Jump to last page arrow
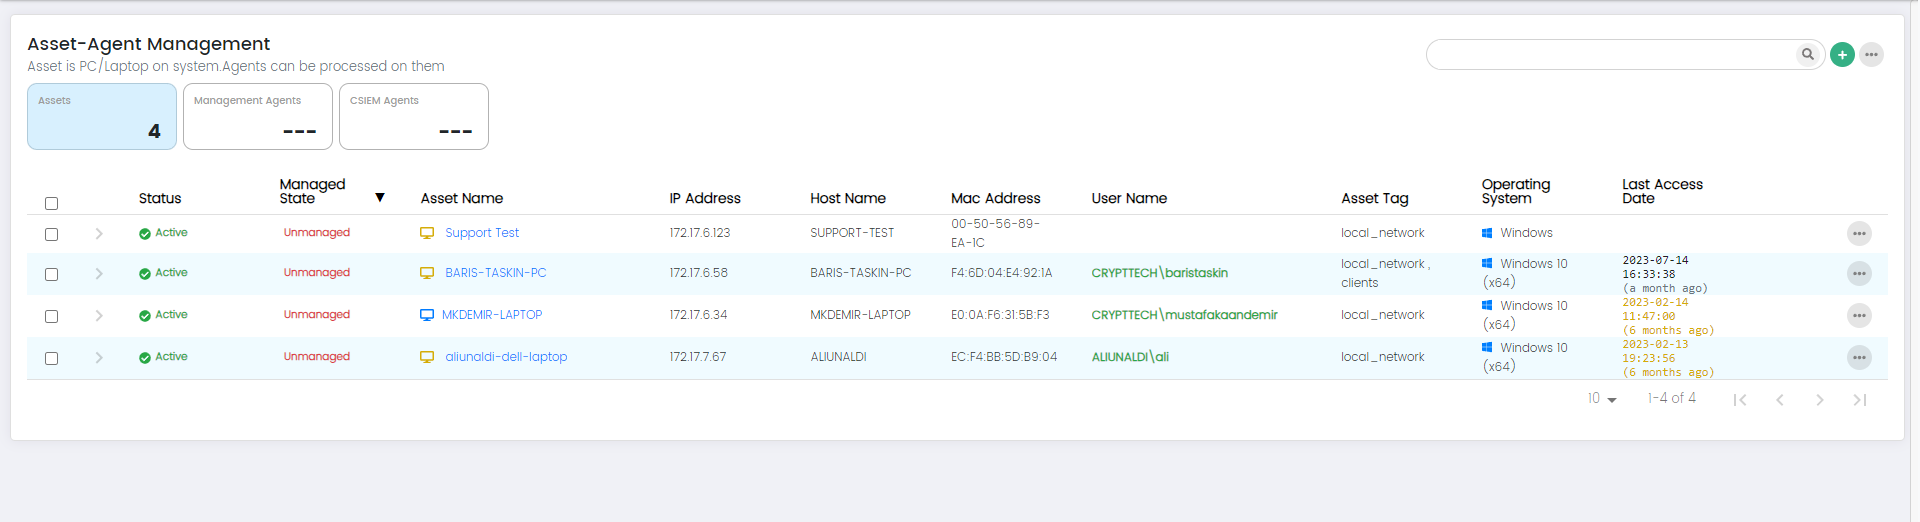 (x=1859, y=400)
